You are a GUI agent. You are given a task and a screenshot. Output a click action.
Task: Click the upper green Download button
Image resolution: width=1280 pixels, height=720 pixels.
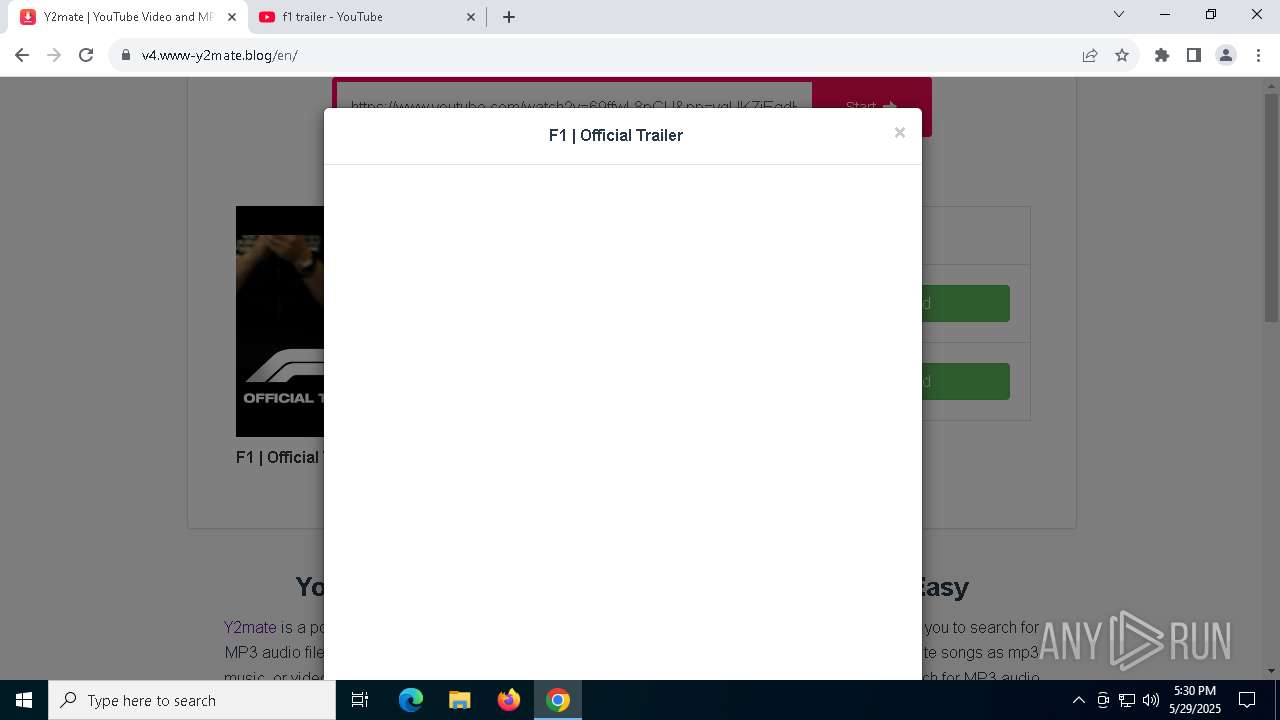click(965, 303)
